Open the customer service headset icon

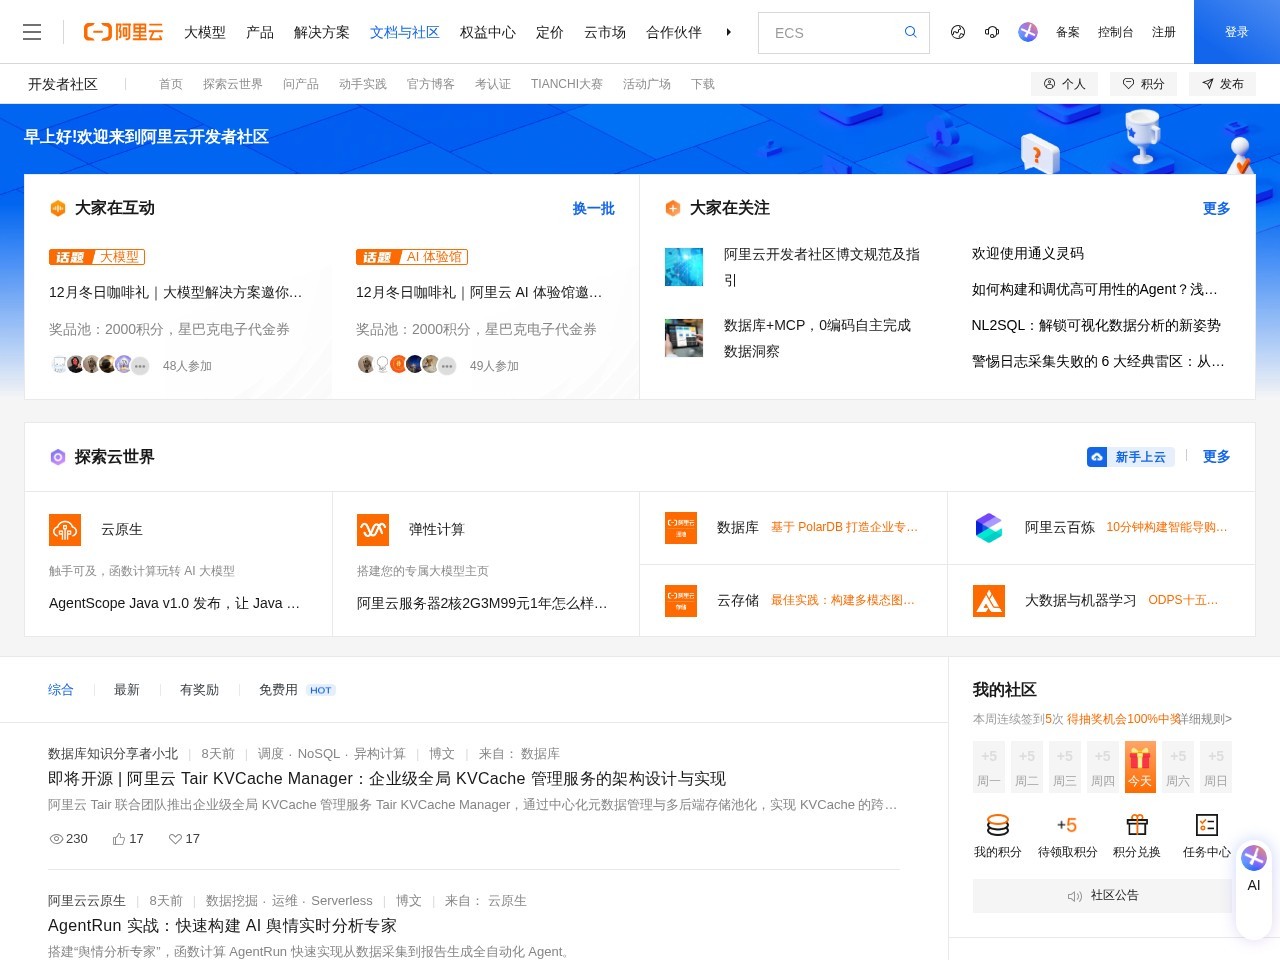(992, 32)
